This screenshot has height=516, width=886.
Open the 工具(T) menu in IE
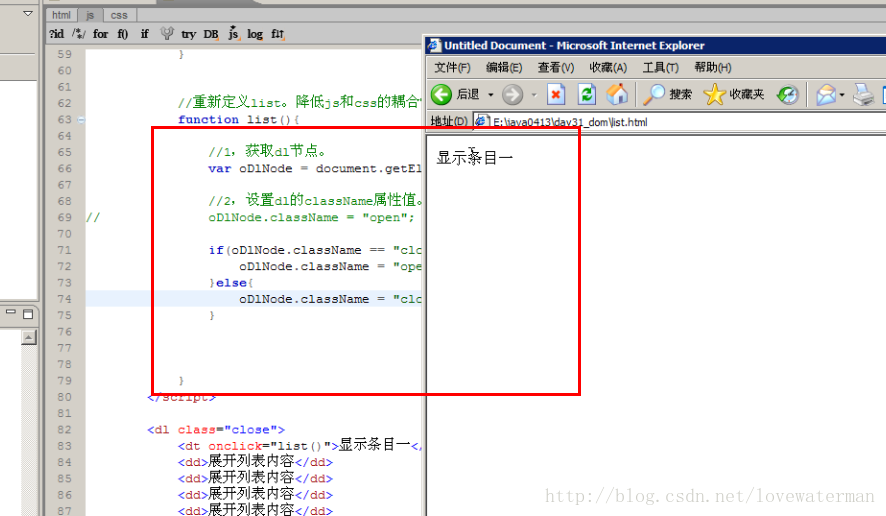click(x=661, y=68)
